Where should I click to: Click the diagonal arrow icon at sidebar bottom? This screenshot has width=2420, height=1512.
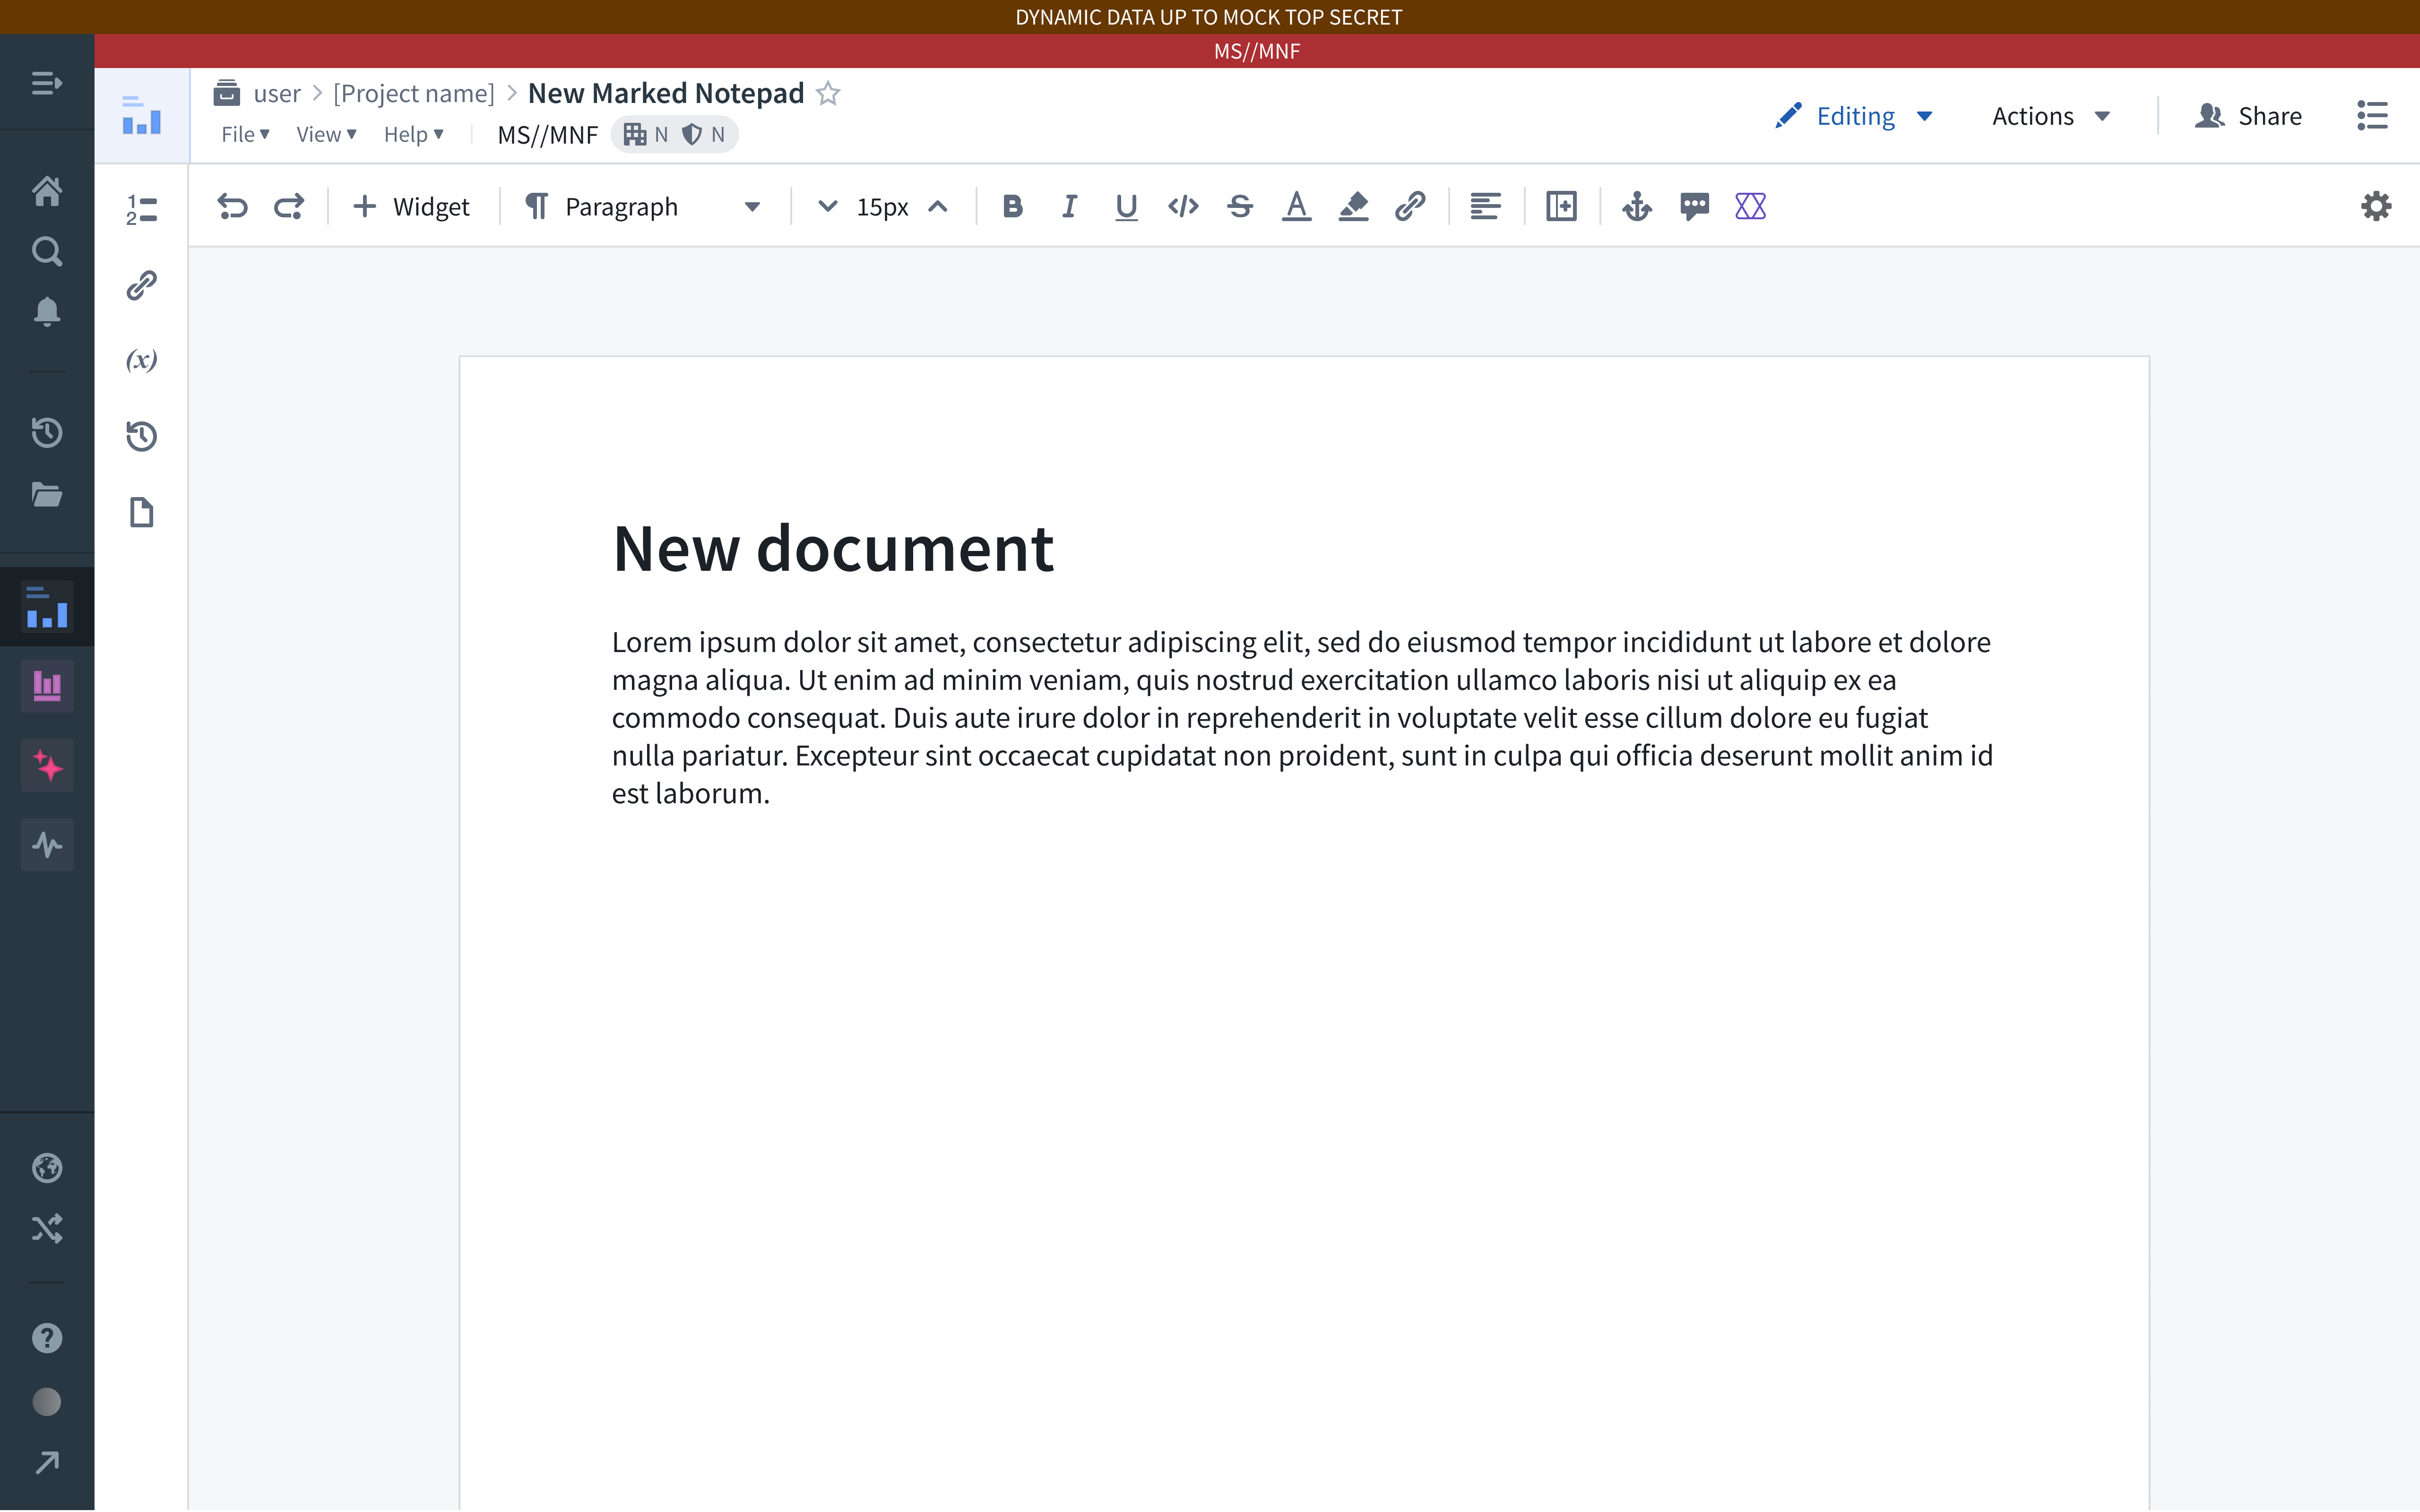[47, 1463]
